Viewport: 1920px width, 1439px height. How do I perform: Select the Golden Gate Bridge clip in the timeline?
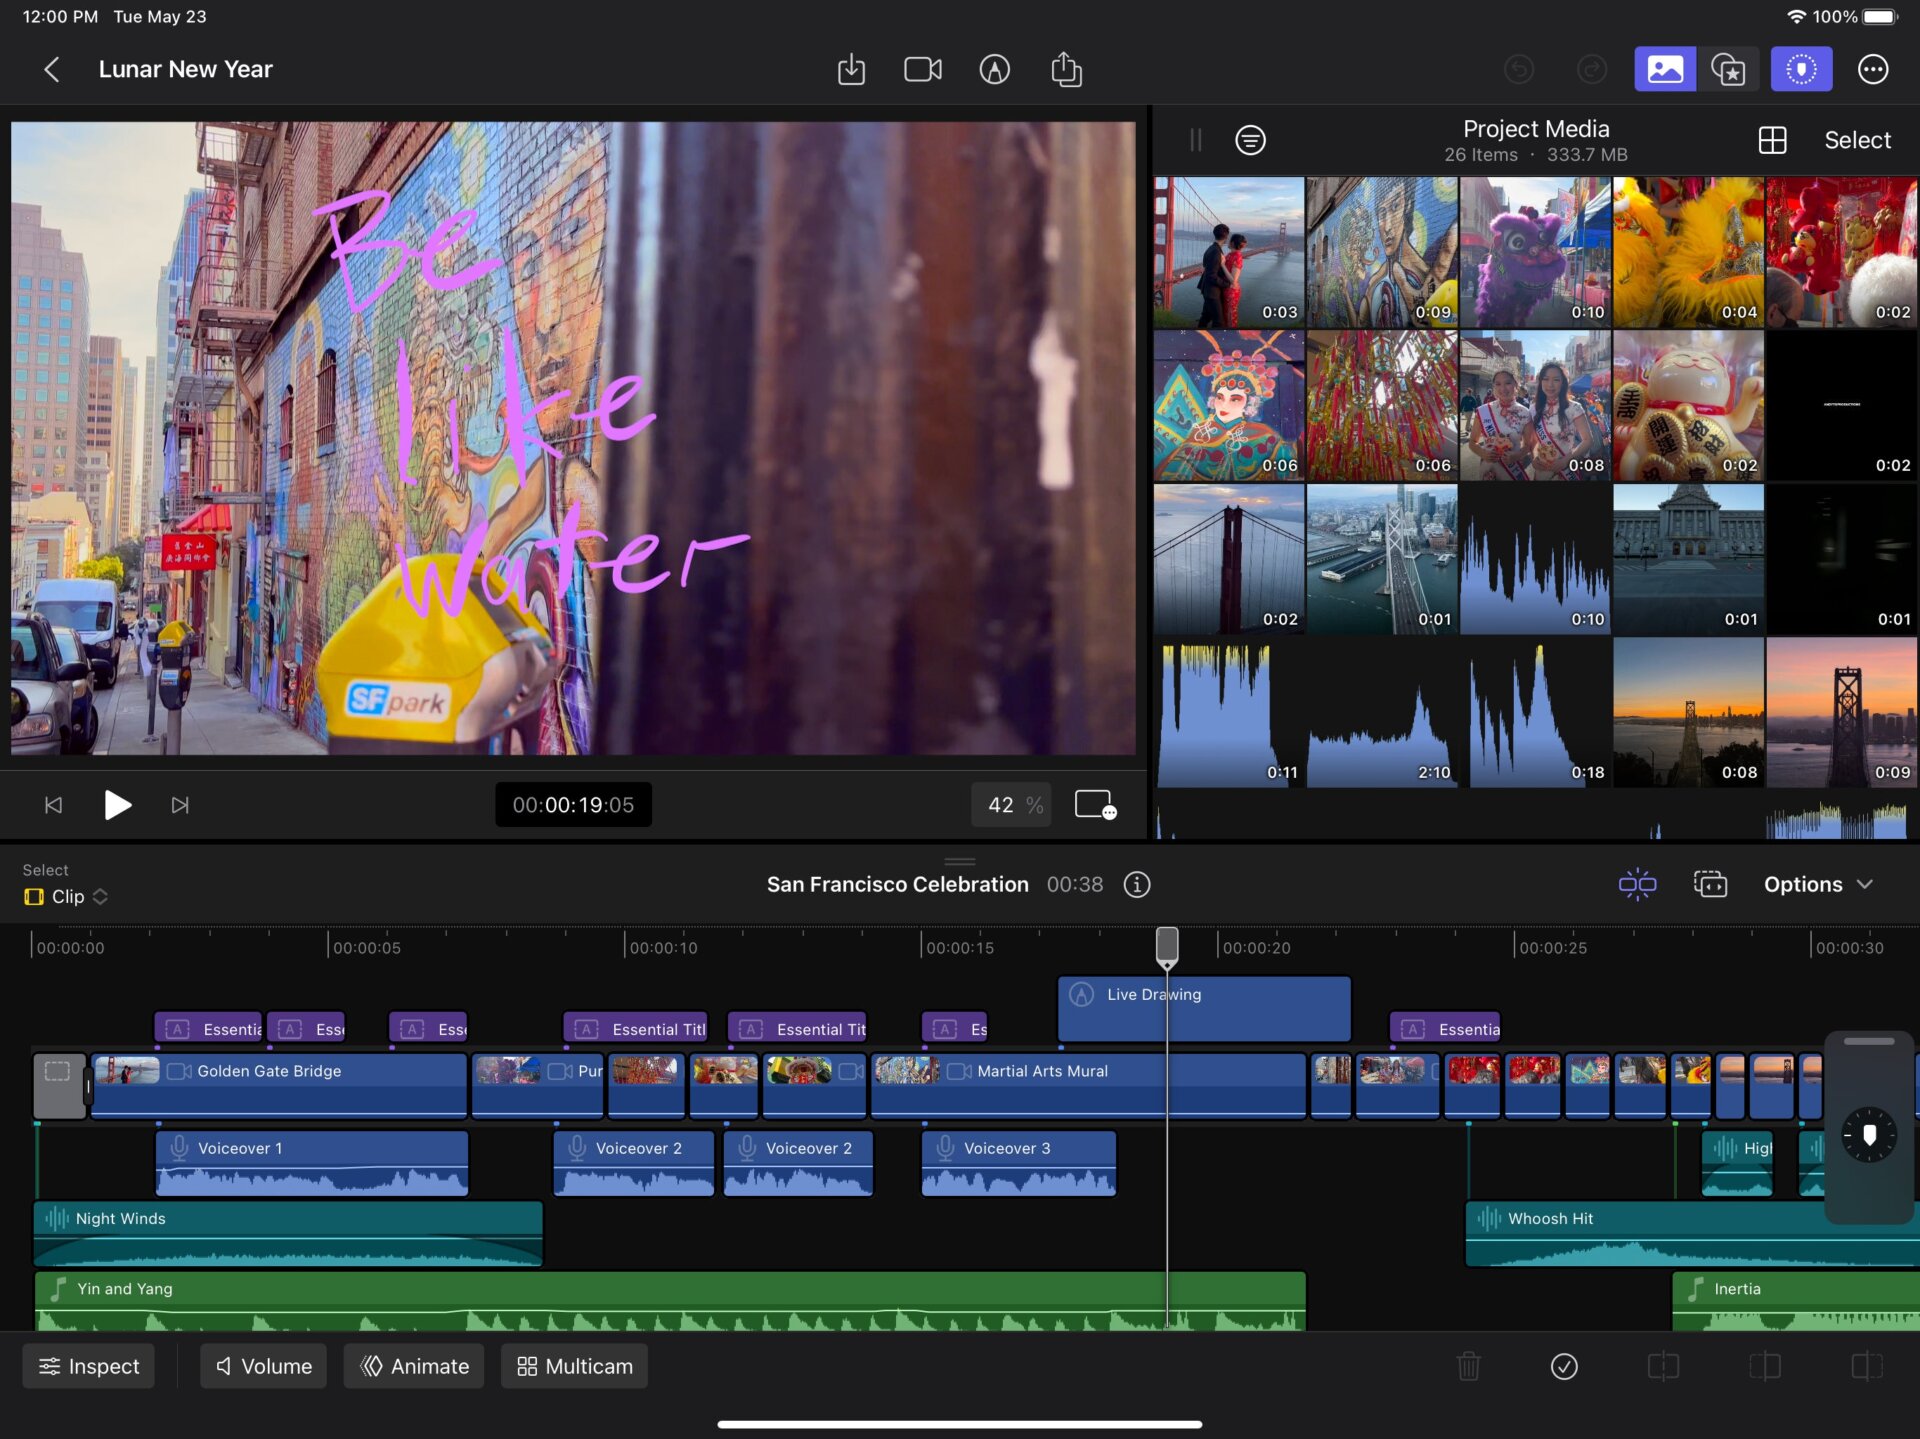278,1085
